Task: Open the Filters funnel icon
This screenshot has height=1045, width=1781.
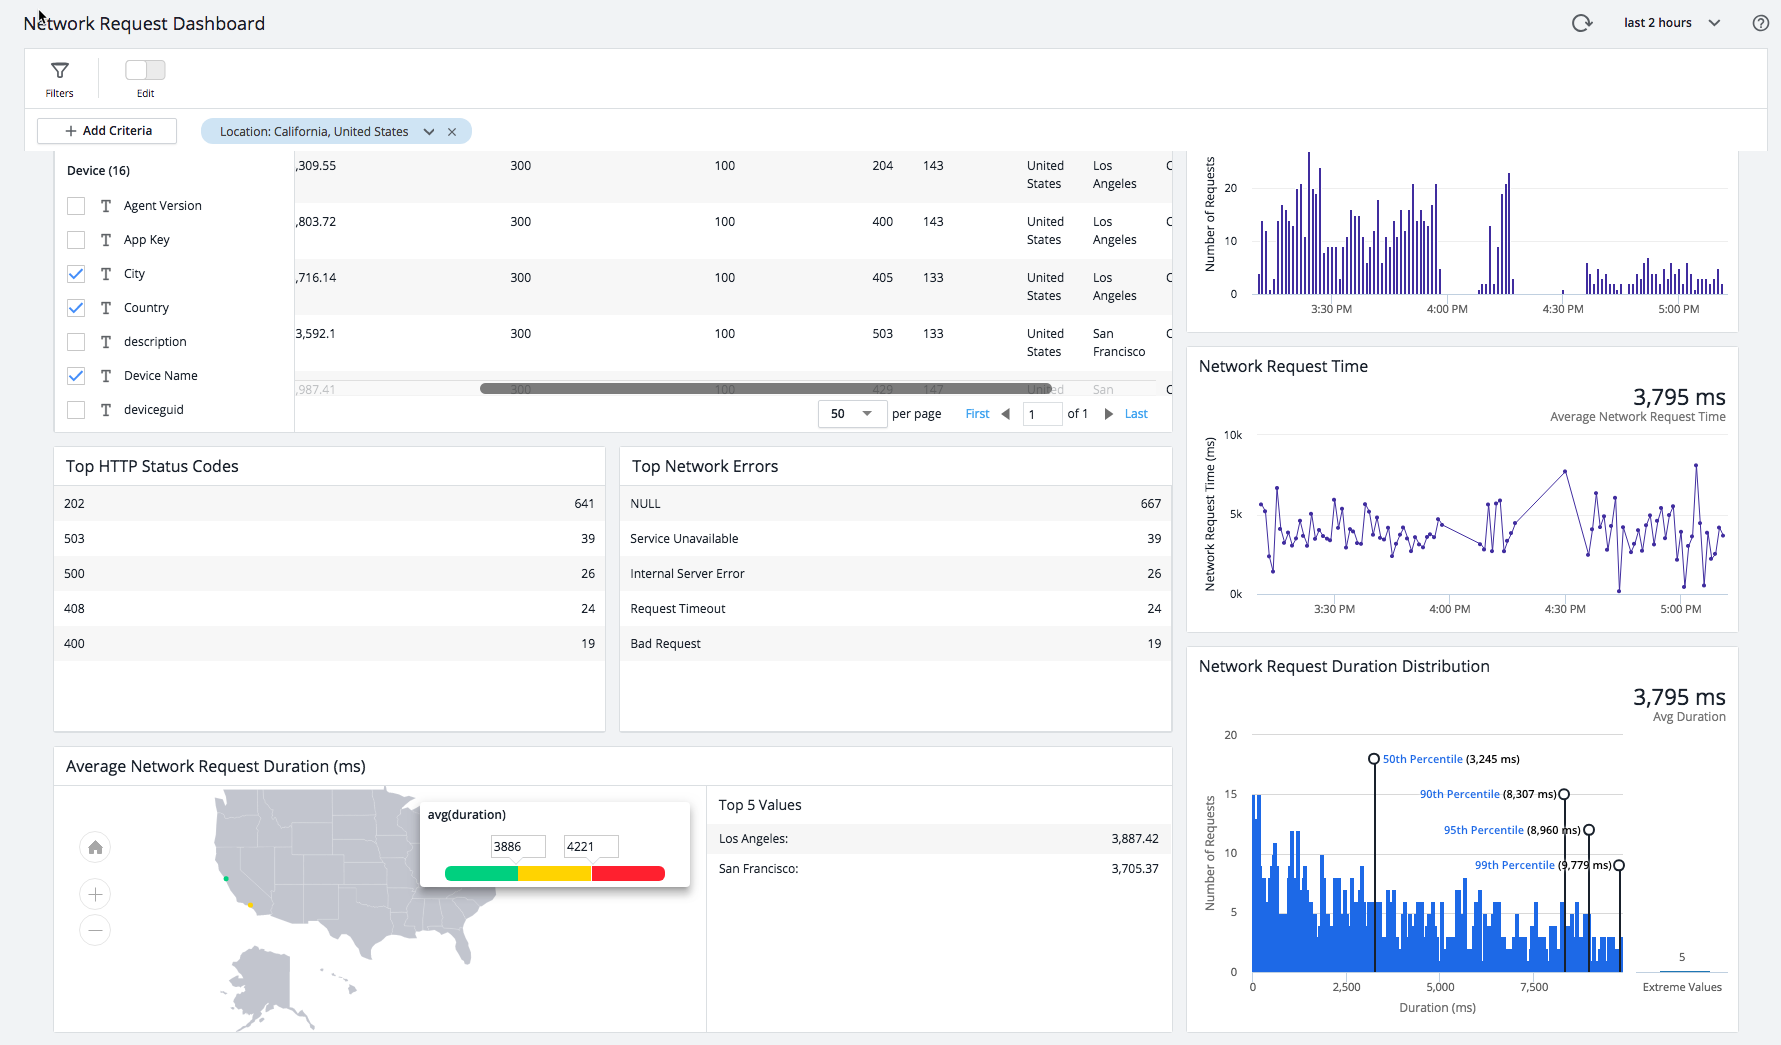Action: [x=59, y=71]
